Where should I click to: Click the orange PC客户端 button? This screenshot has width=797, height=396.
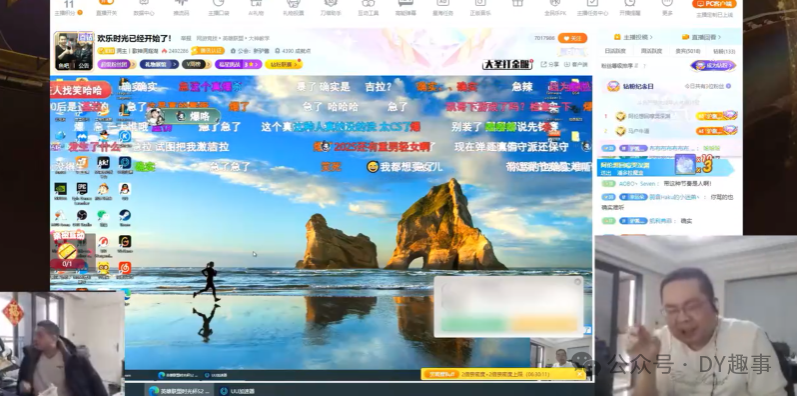pos(714,4)
